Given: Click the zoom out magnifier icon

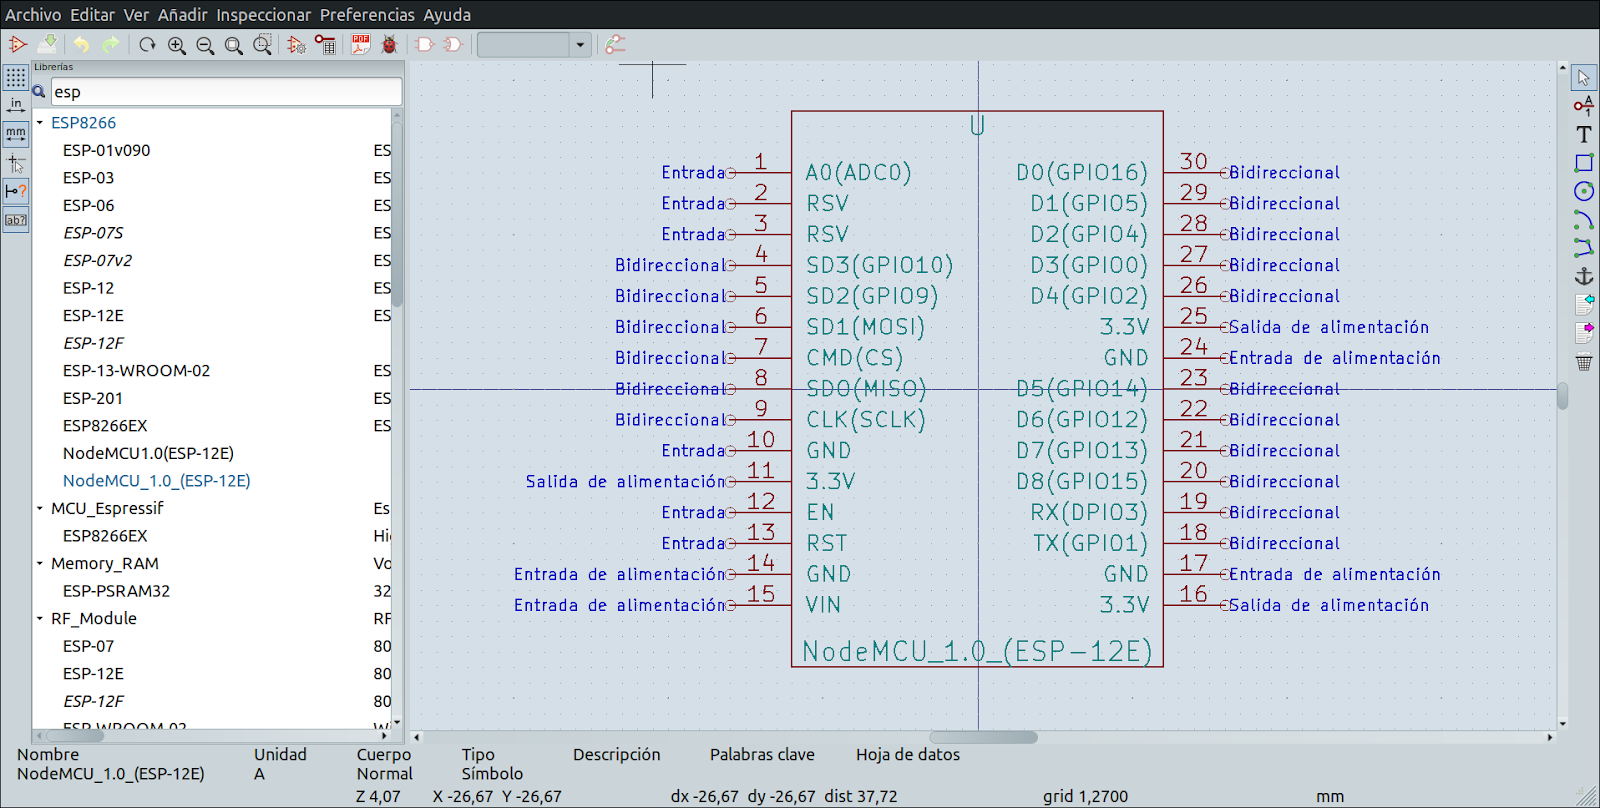Looking at the screenshot, I should [x=205, y=45].
